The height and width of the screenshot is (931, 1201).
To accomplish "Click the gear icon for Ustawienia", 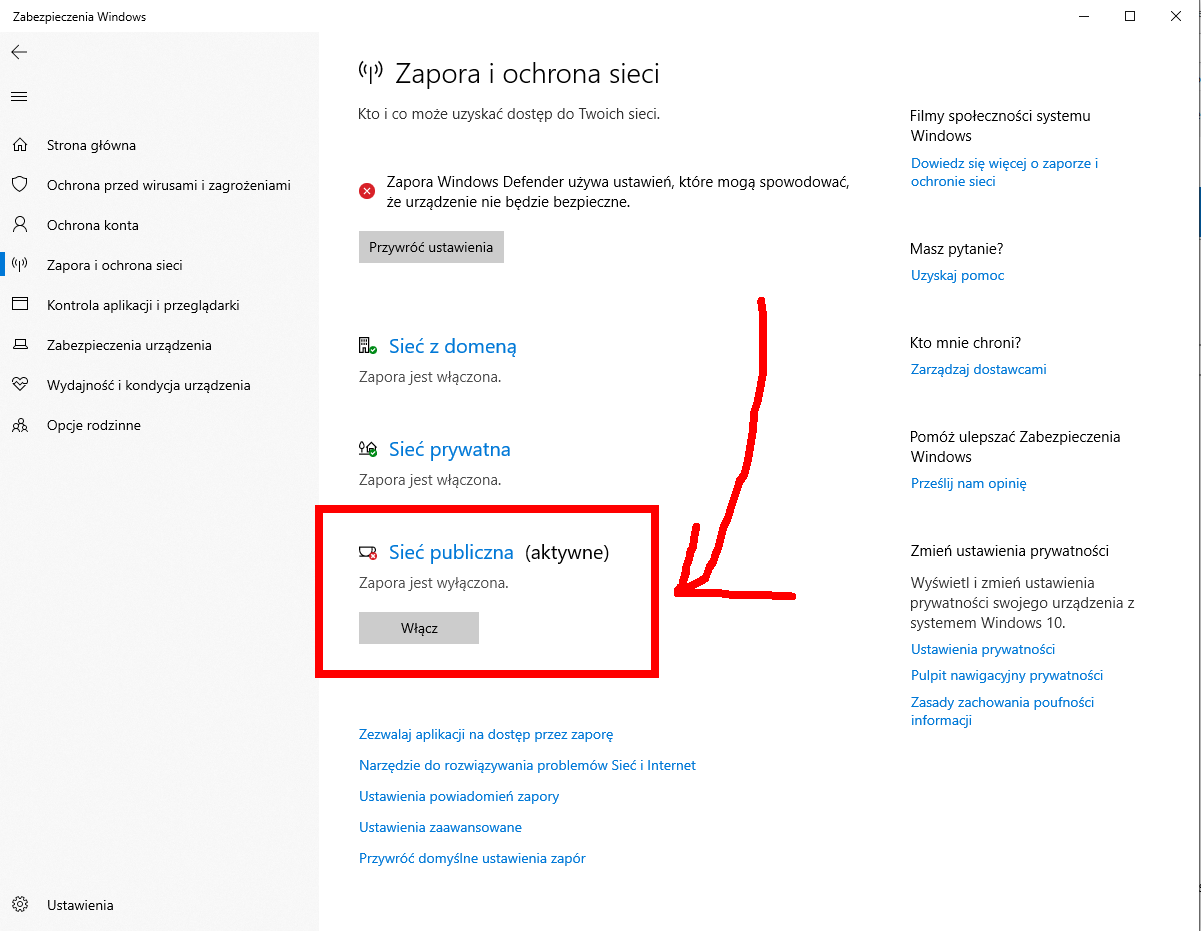I will point(19,905).
